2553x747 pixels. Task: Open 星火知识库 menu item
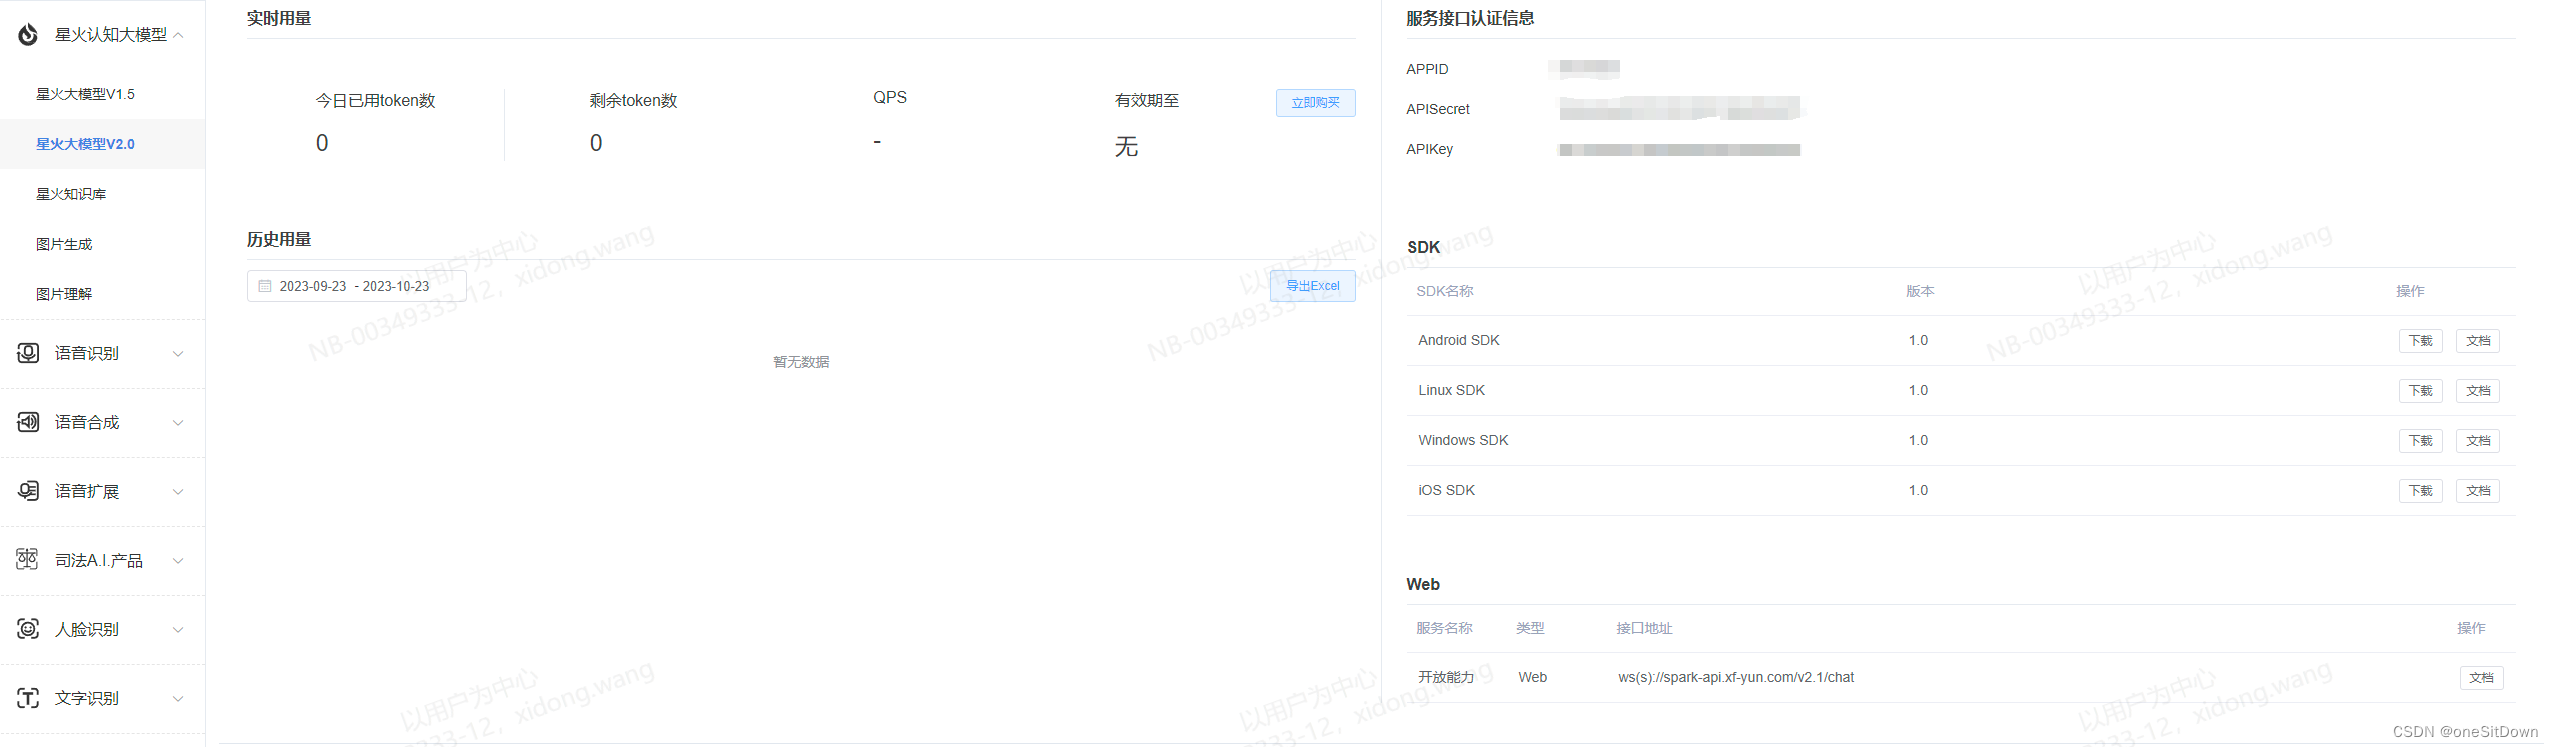click(x=102, y=194)
